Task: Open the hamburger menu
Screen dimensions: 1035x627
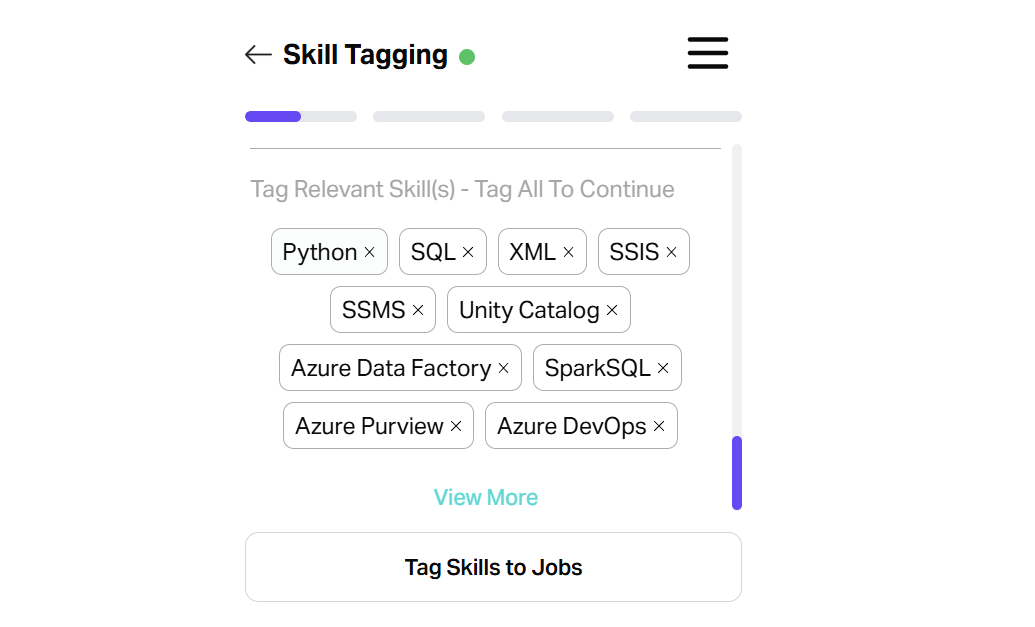Action: point(707,53)
